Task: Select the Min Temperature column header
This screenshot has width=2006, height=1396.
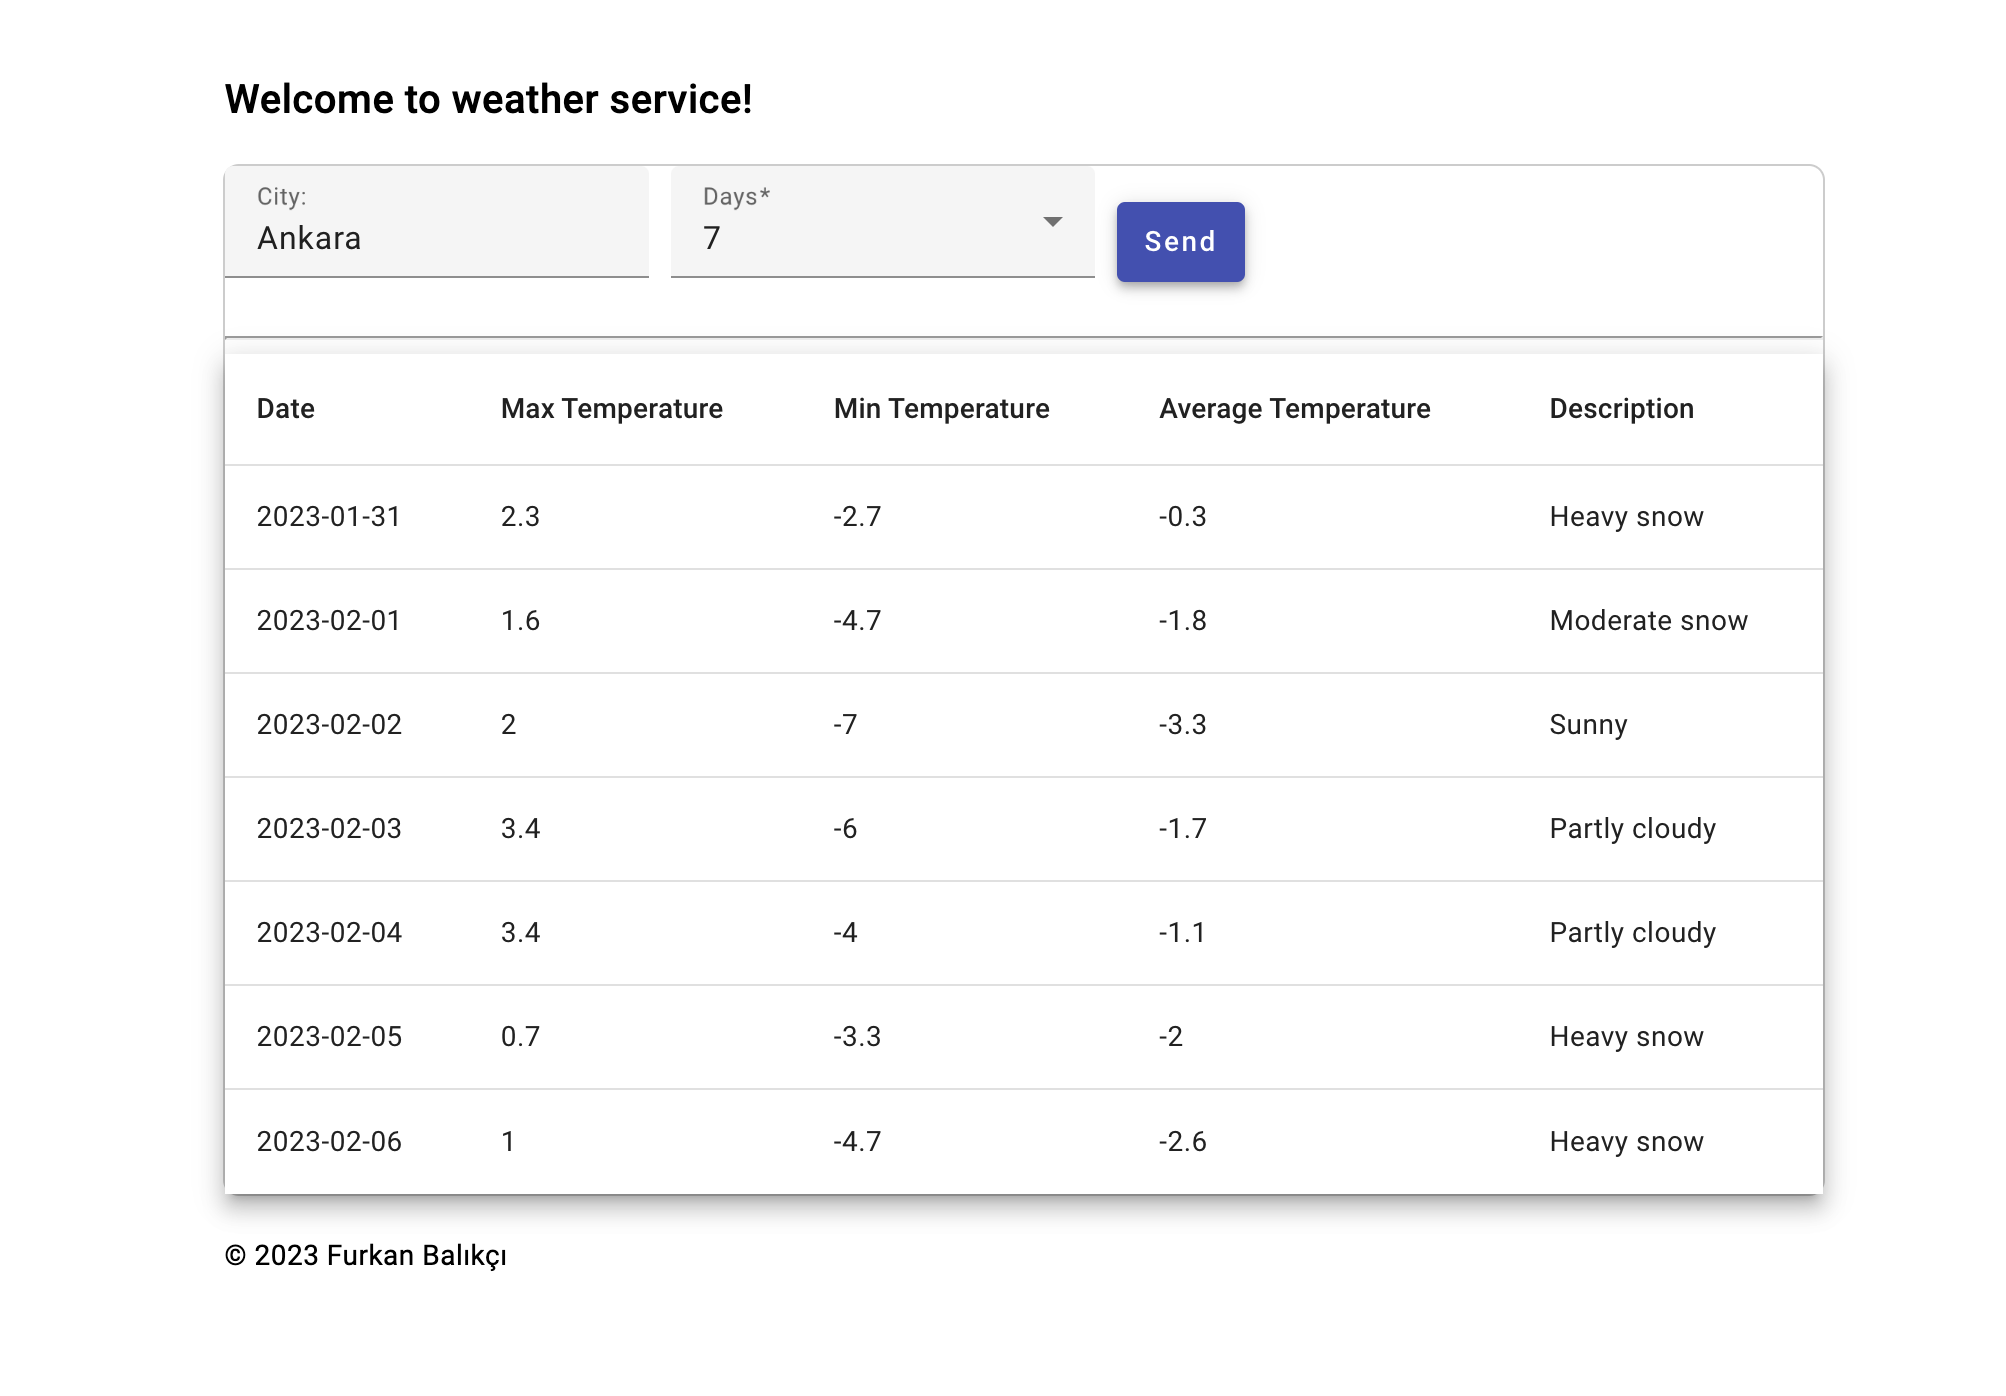Action: (x=941, y=408)
